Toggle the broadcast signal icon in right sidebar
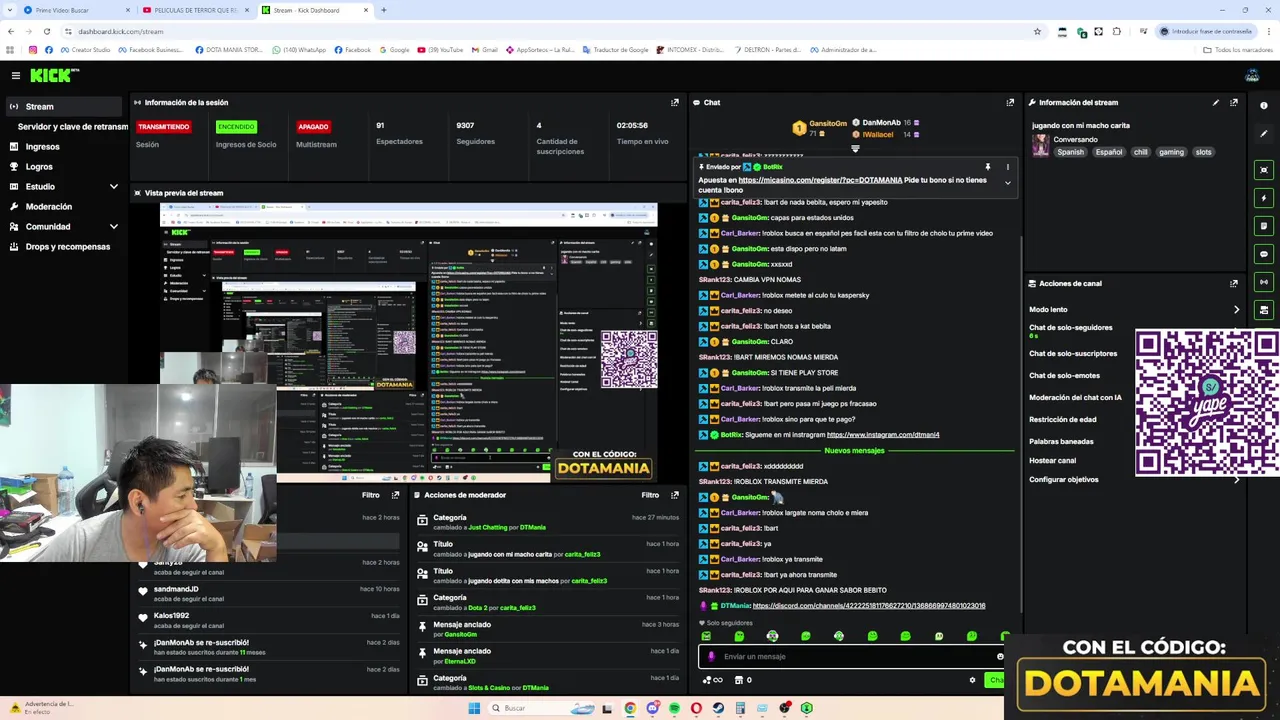The image size is (1280, 720). click(1264, 282)
